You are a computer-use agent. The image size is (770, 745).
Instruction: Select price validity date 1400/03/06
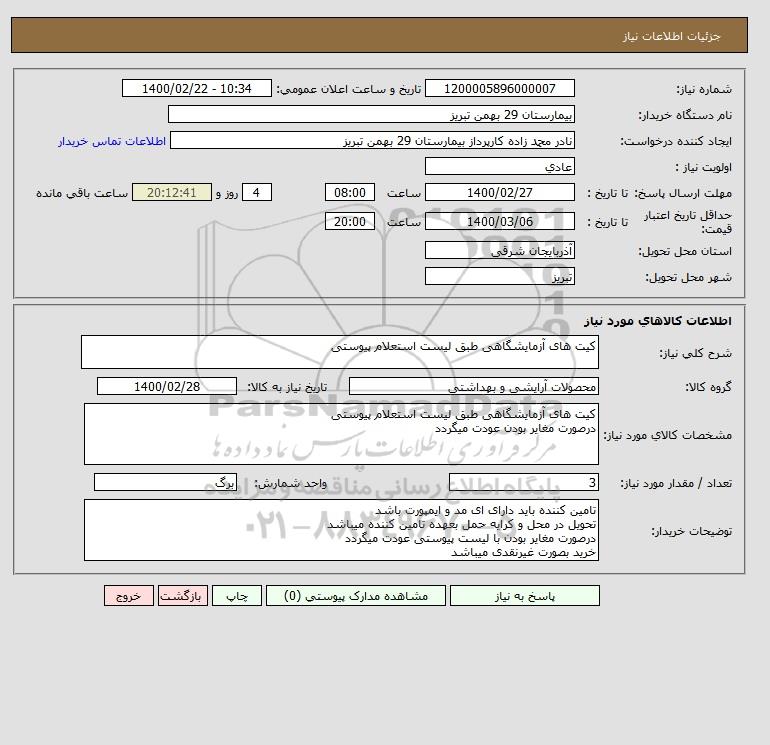coord(499,221)
